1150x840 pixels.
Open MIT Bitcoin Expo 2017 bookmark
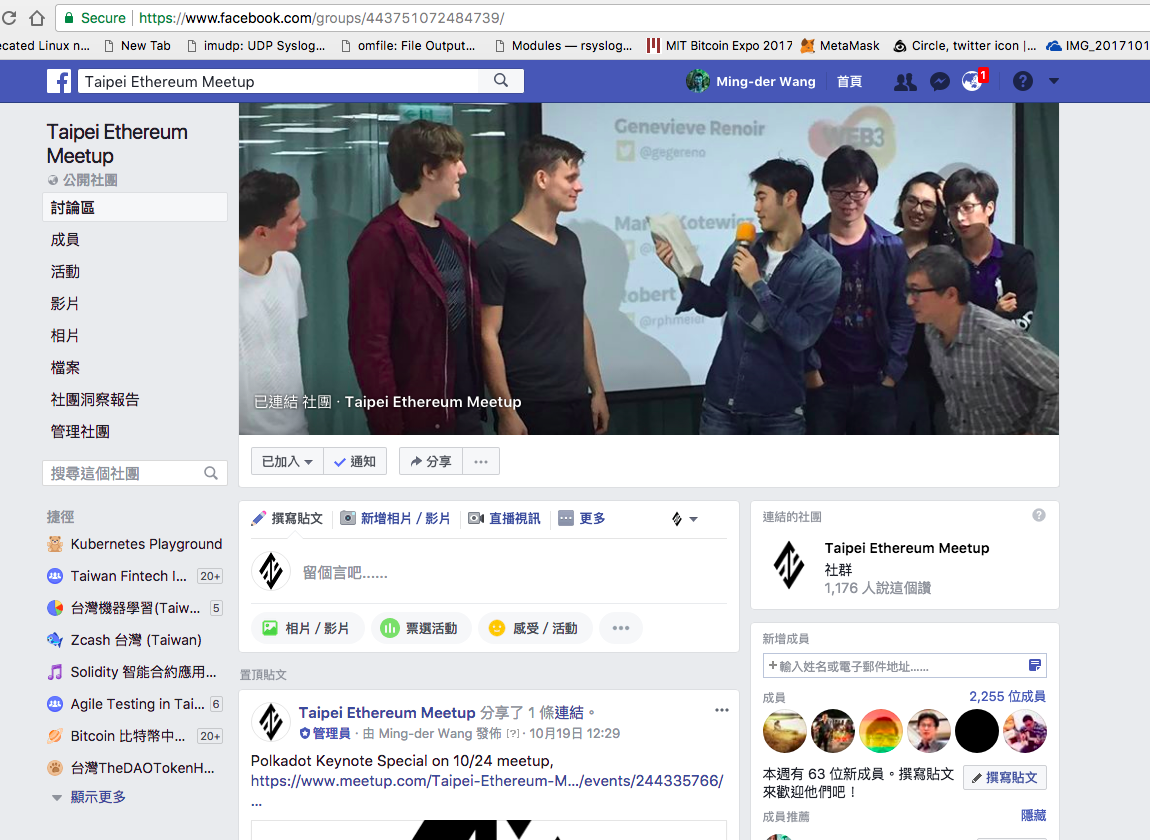click(719, 45)
